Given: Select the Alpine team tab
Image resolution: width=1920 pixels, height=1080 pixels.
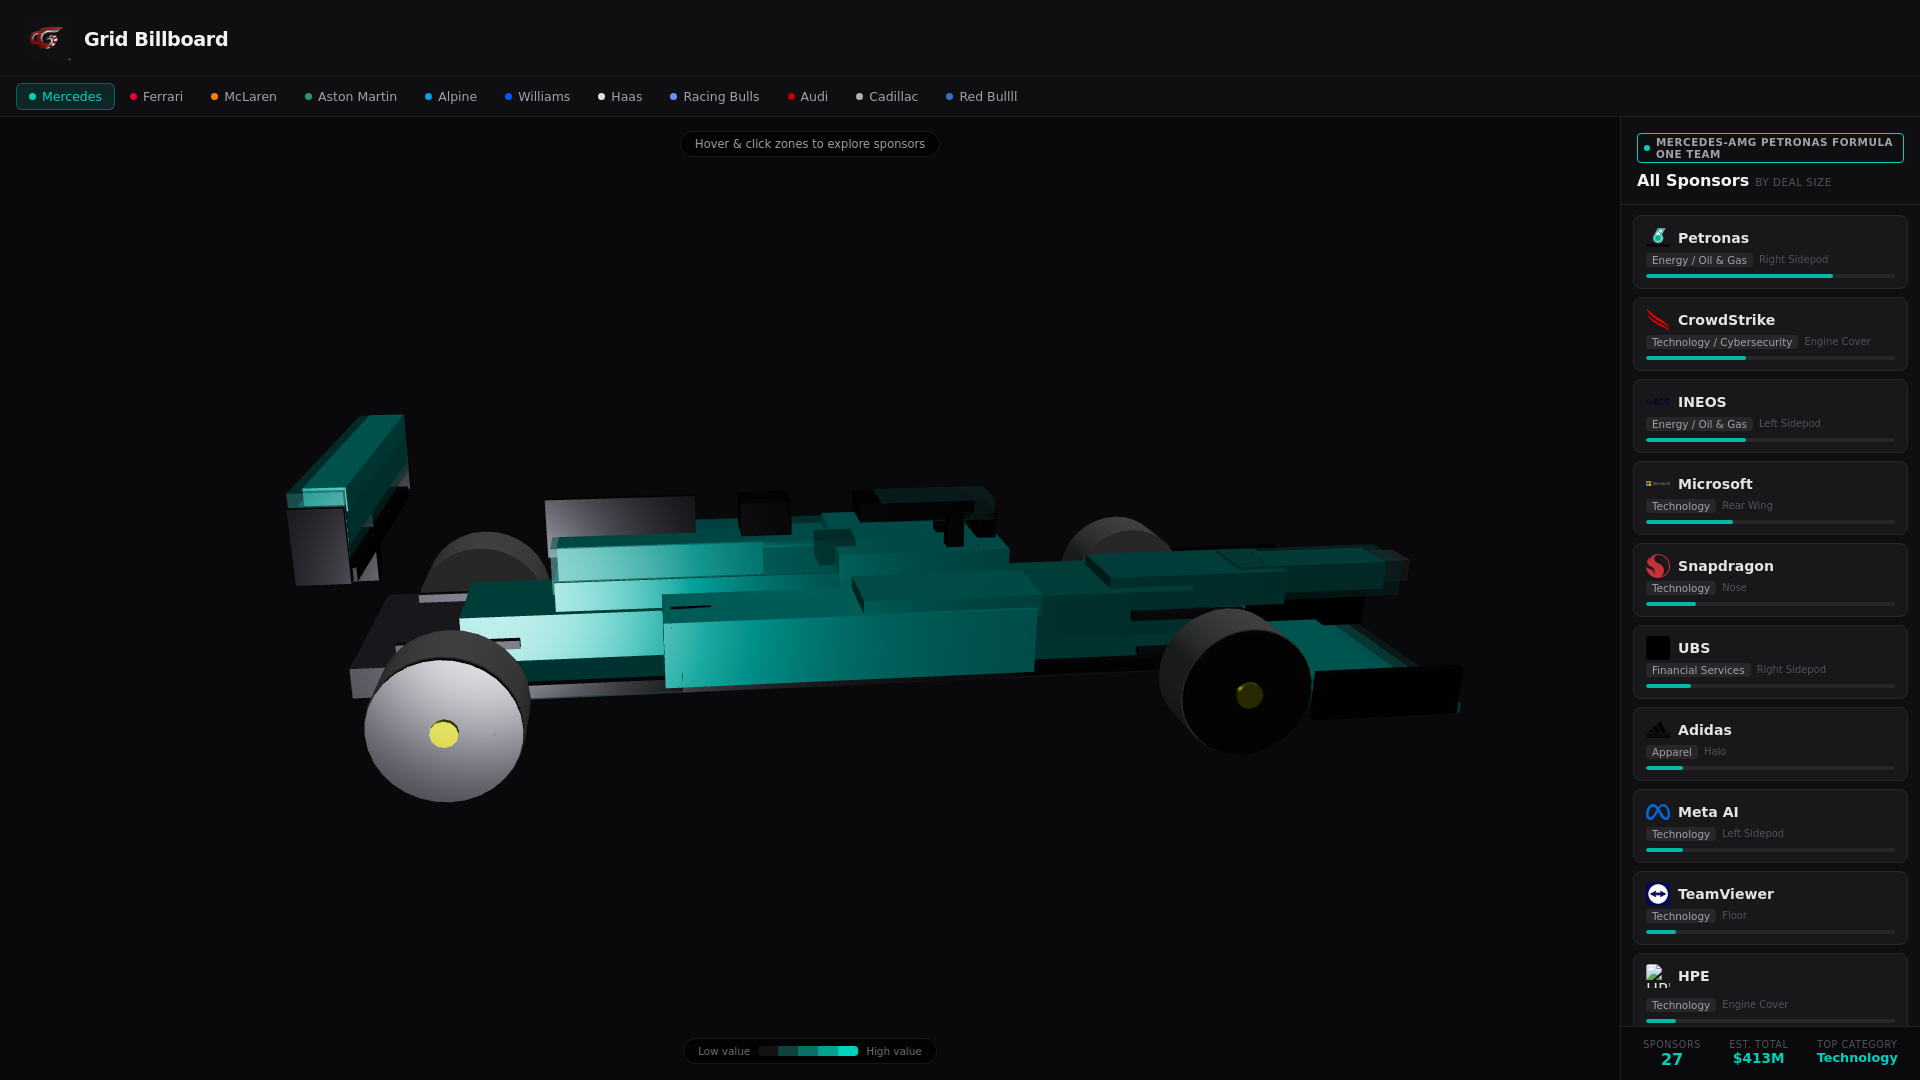Looking at the screenshot, I should (450, 97).
